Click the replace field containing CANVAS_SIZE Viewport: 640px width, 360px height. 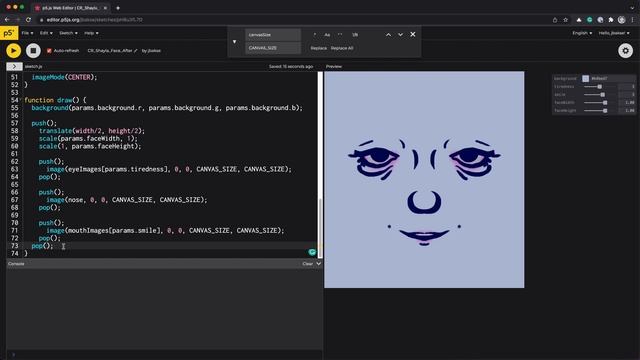click(x=273, y=48)
